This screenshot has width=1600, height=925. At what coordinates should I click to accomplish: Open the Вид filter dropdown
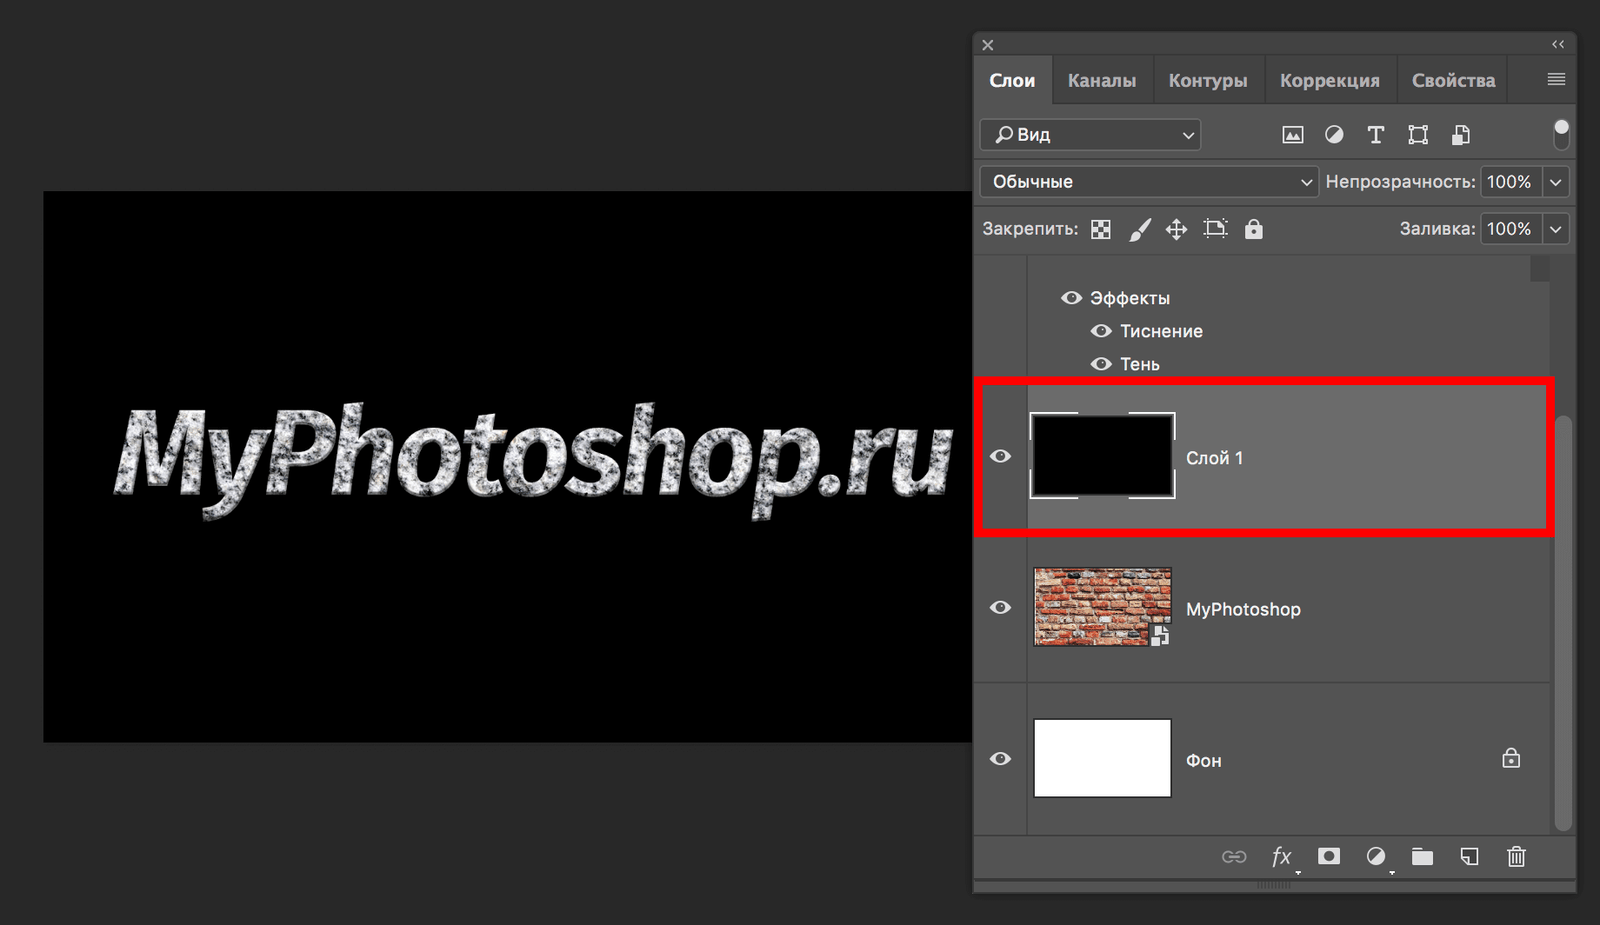coord(1089,134)
